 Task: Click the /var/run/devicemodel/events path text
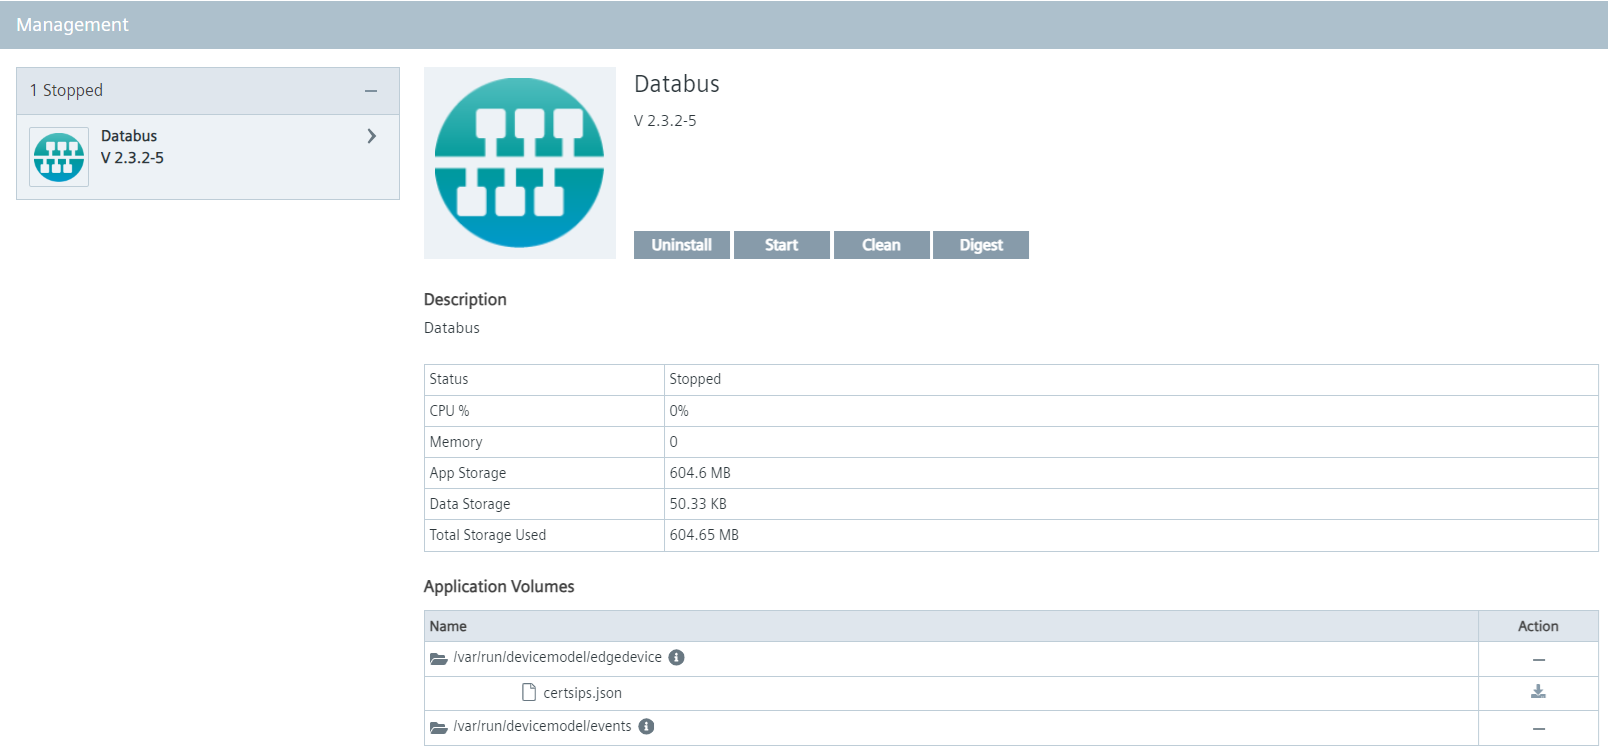tap(542, 726)
